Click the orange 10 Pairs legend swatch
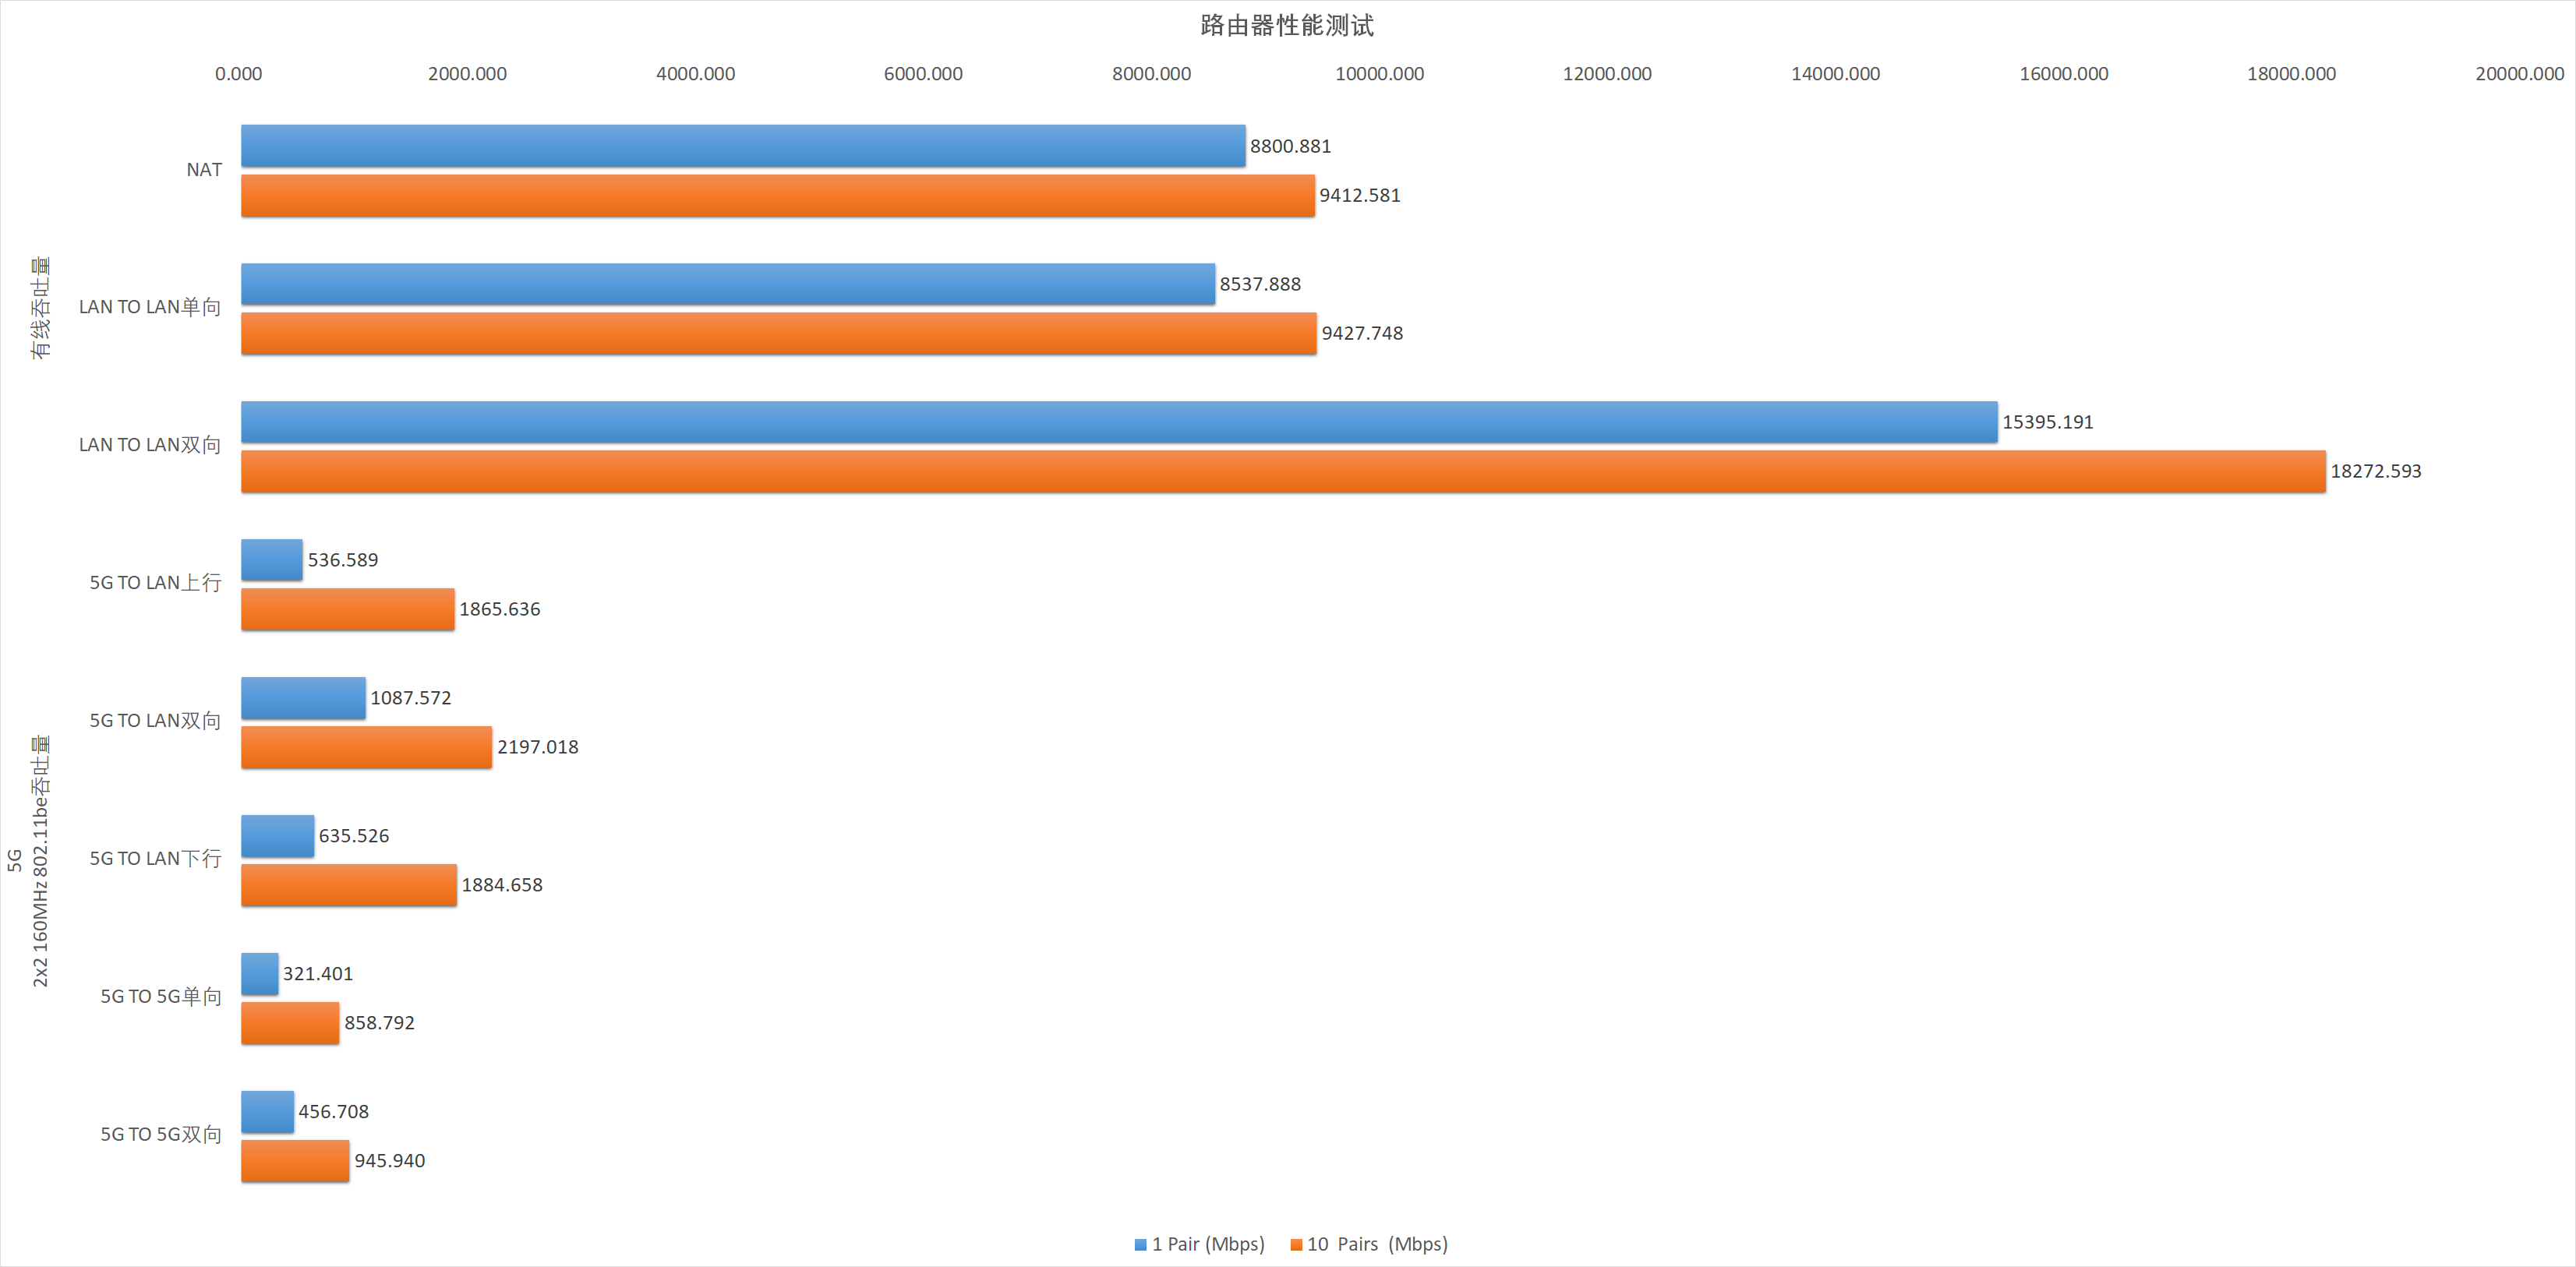 (1296, 1245)
